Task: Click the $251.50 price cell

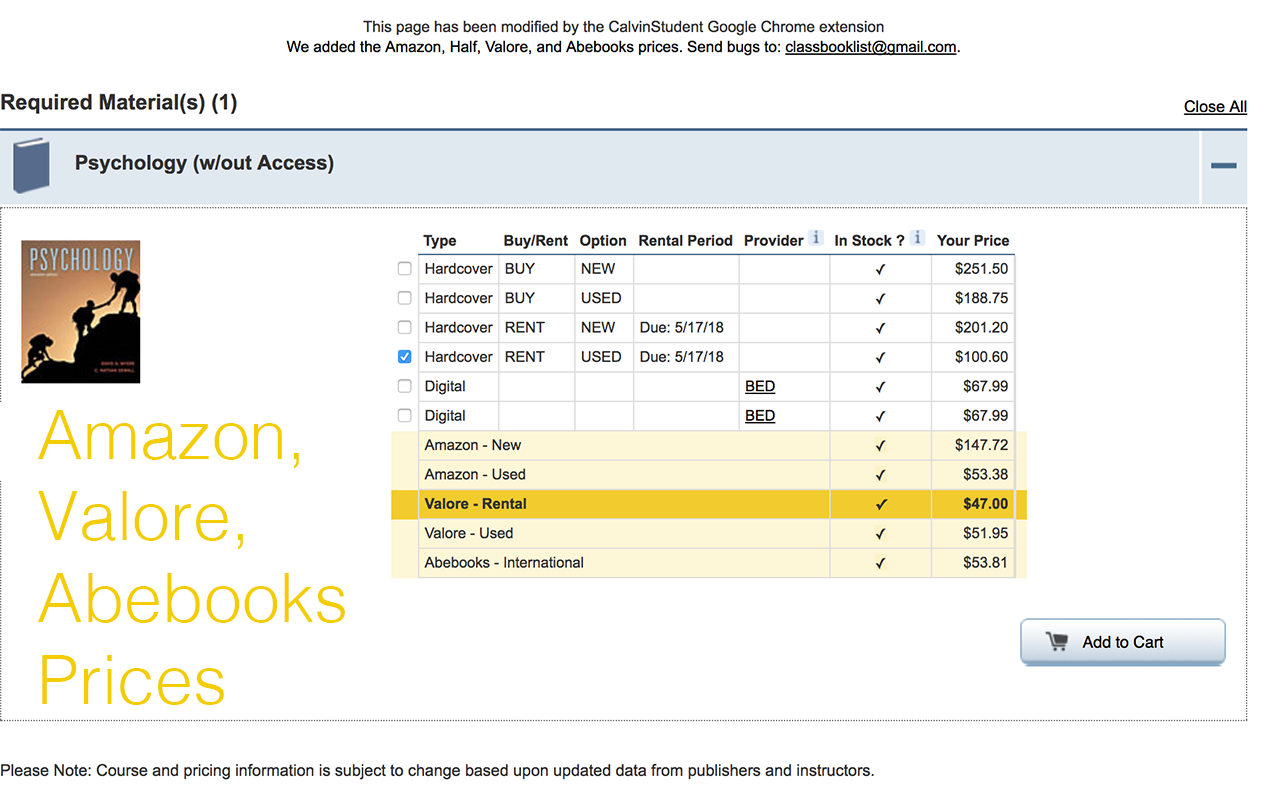Action: coord(972,269)
